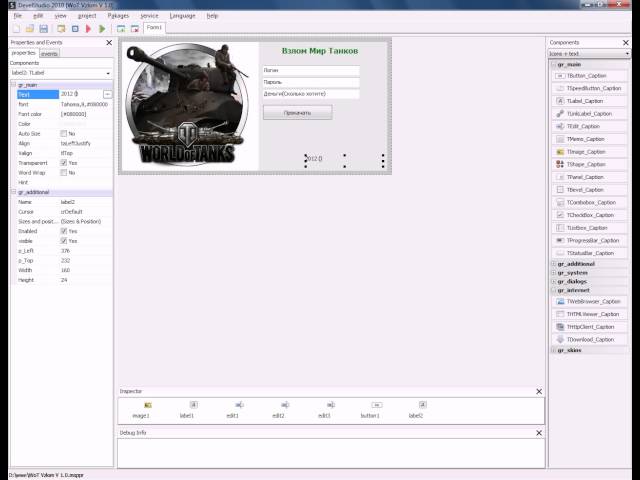
Task: Select image1 in the Inspector
Action: tap(141, 409)
